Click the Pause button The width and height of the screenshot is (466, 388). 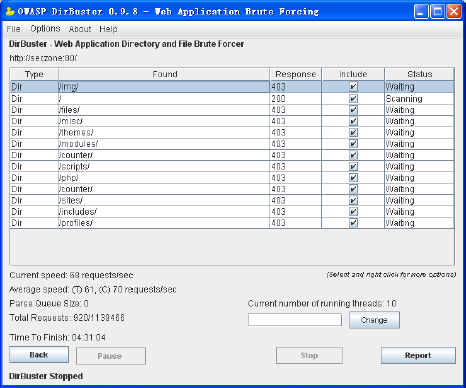(x=111, y=356)
